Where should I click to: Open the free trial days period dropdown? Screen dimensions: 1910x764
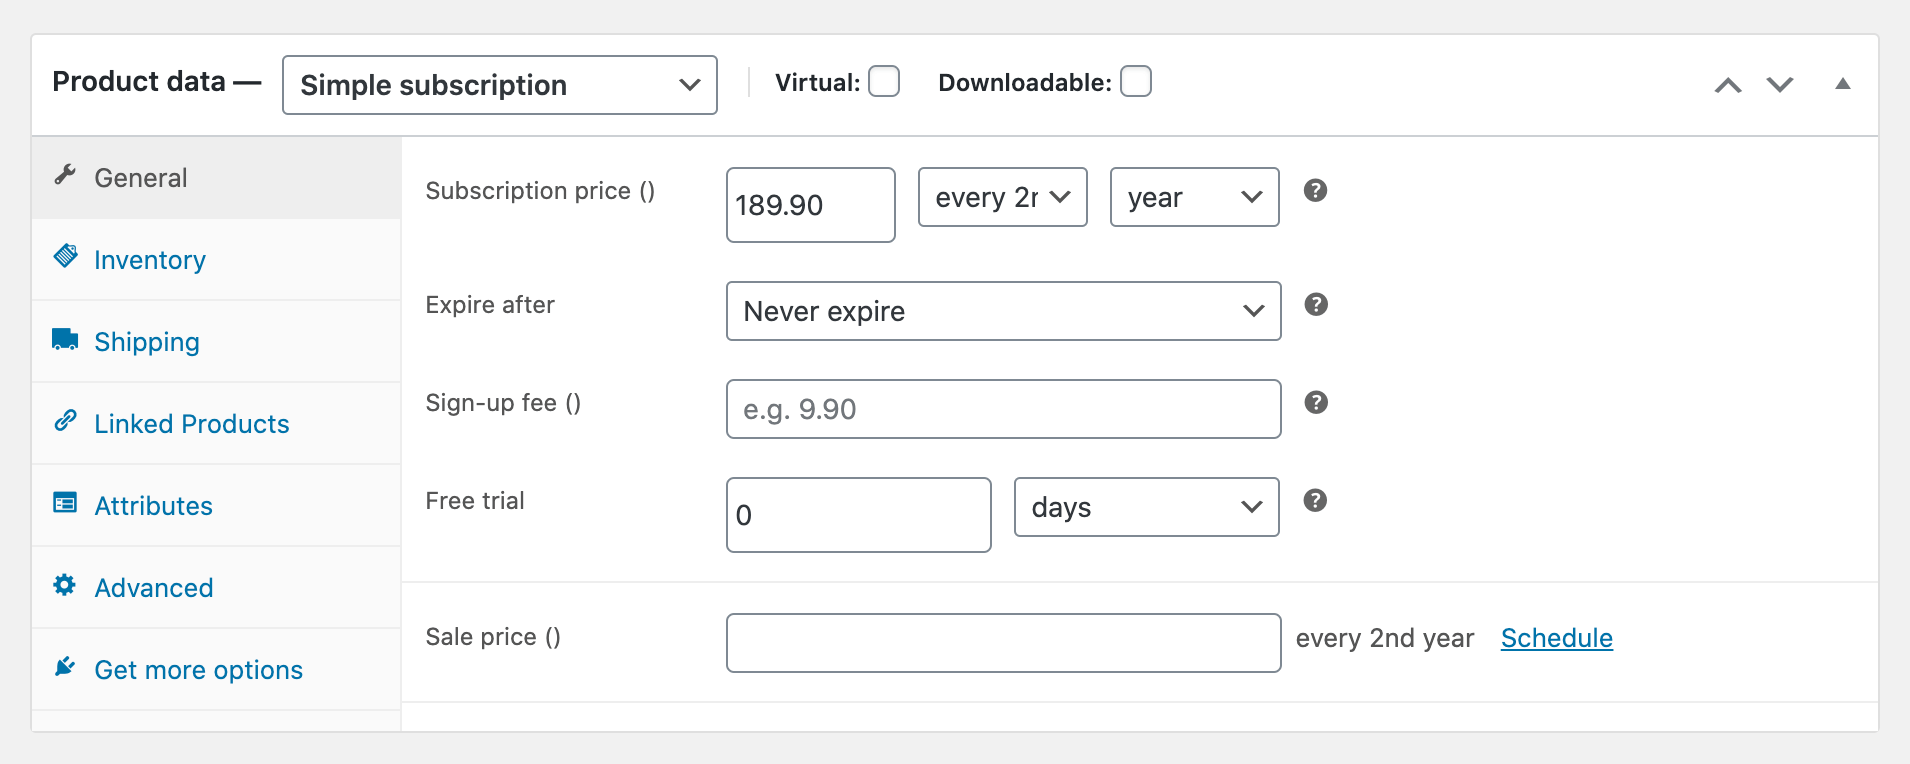point(1147,507)
